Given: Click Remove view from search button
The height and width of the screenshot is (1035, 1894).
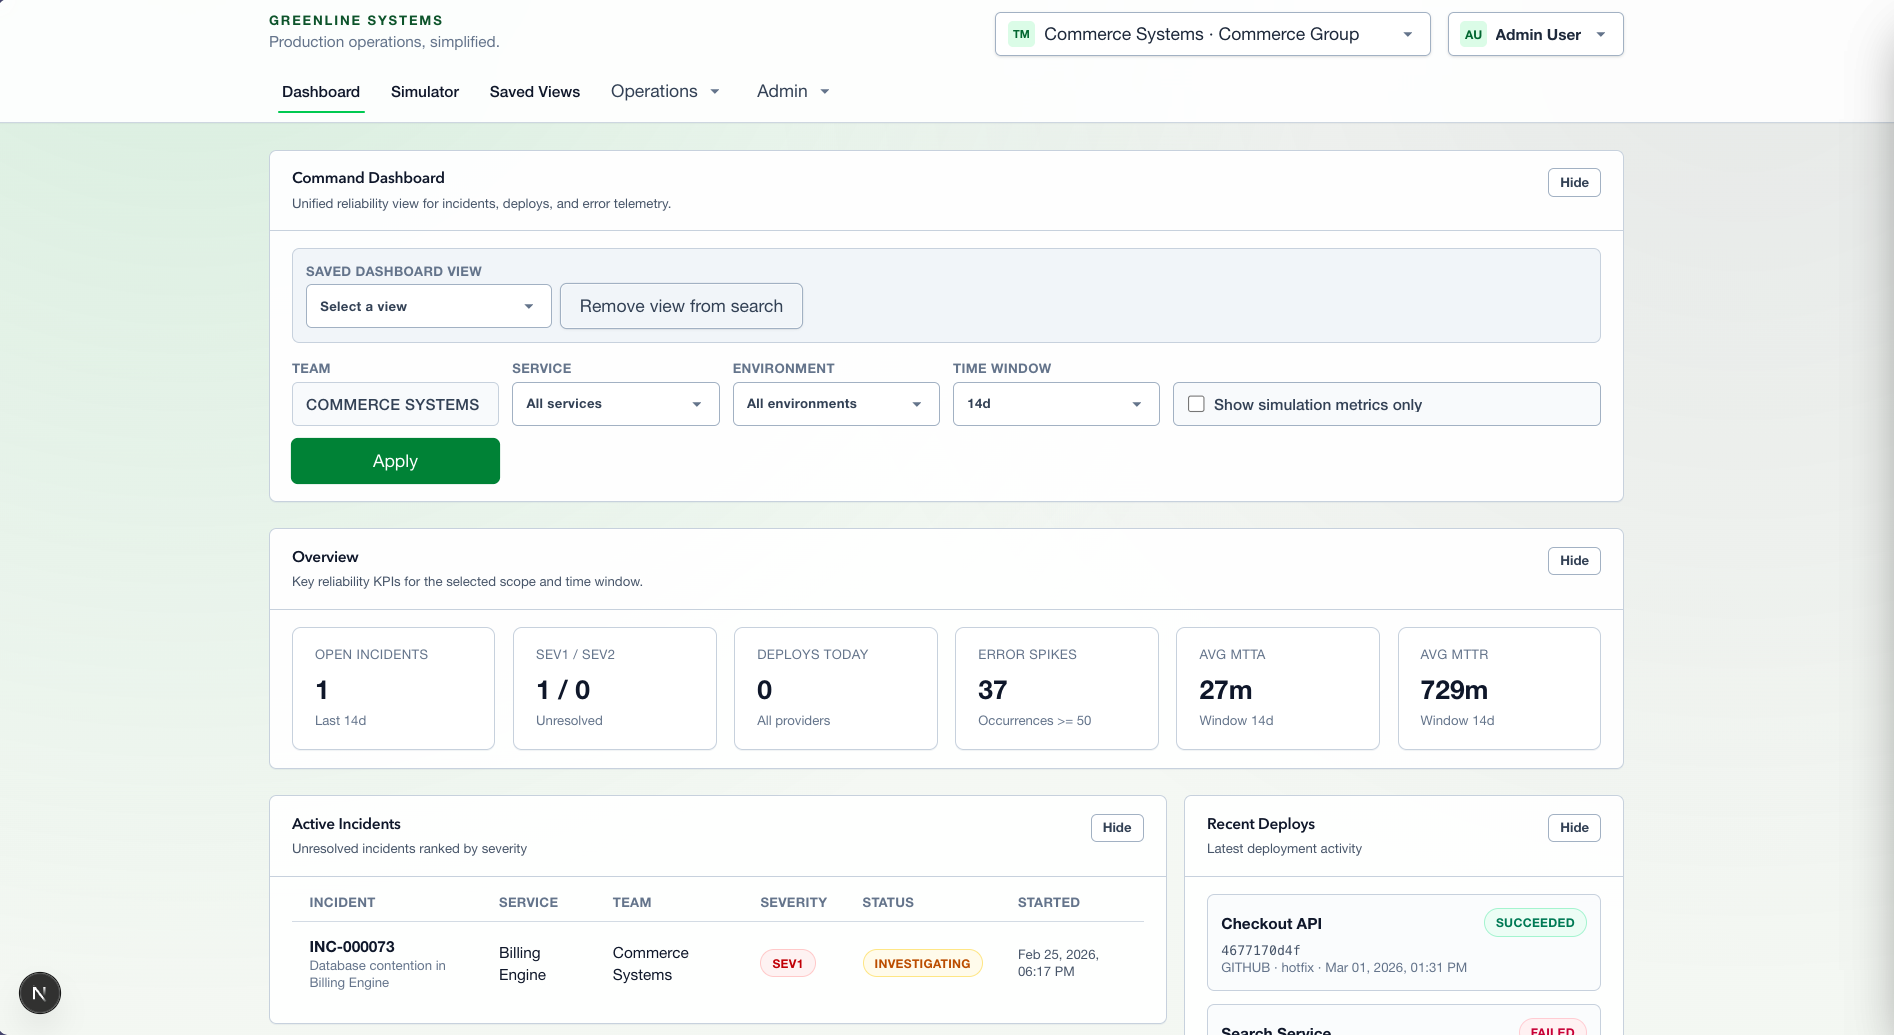Looking at the screenshot, I should coord(681,306).
